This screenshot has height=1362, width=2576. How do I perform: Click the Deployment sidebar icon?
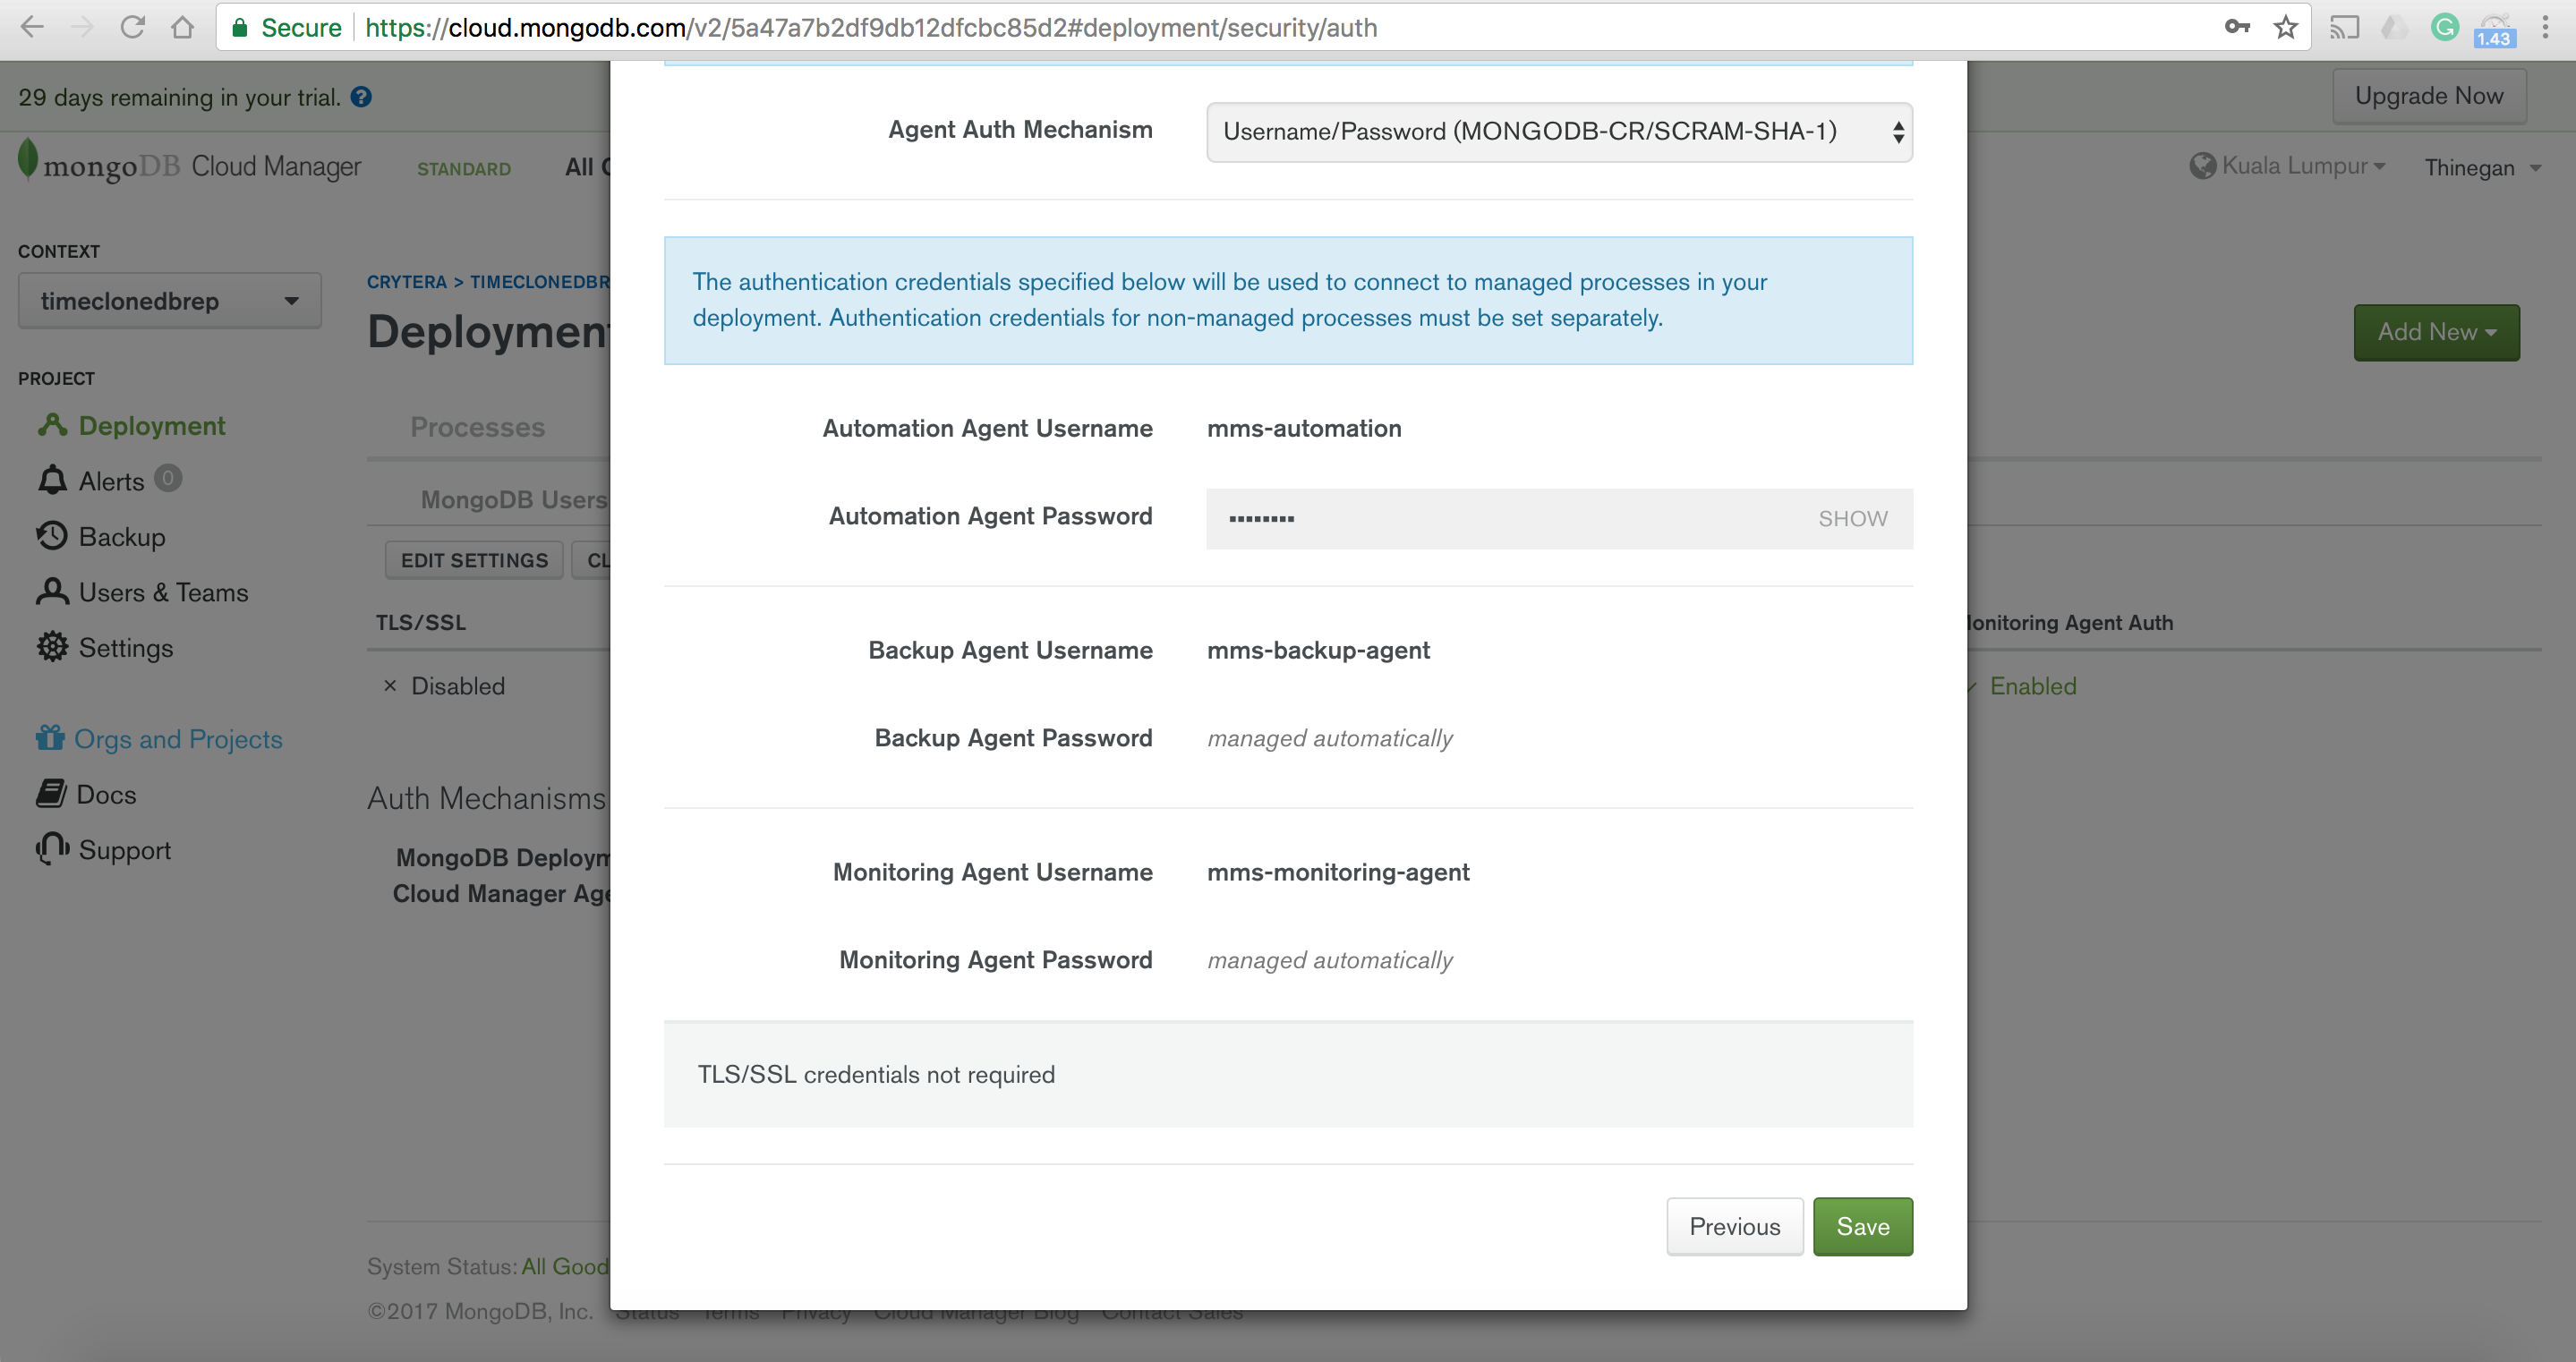tap(52, 425)
